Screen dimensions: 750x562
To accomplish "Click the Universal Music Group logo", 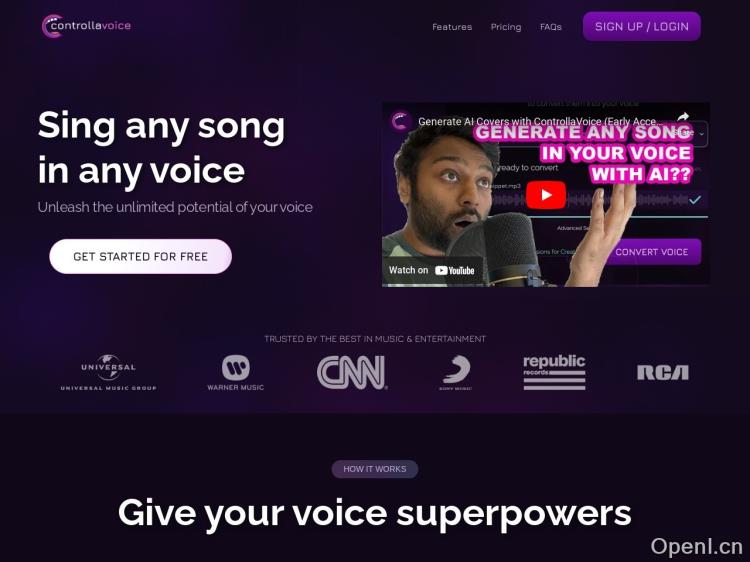I will pos(108,373).
